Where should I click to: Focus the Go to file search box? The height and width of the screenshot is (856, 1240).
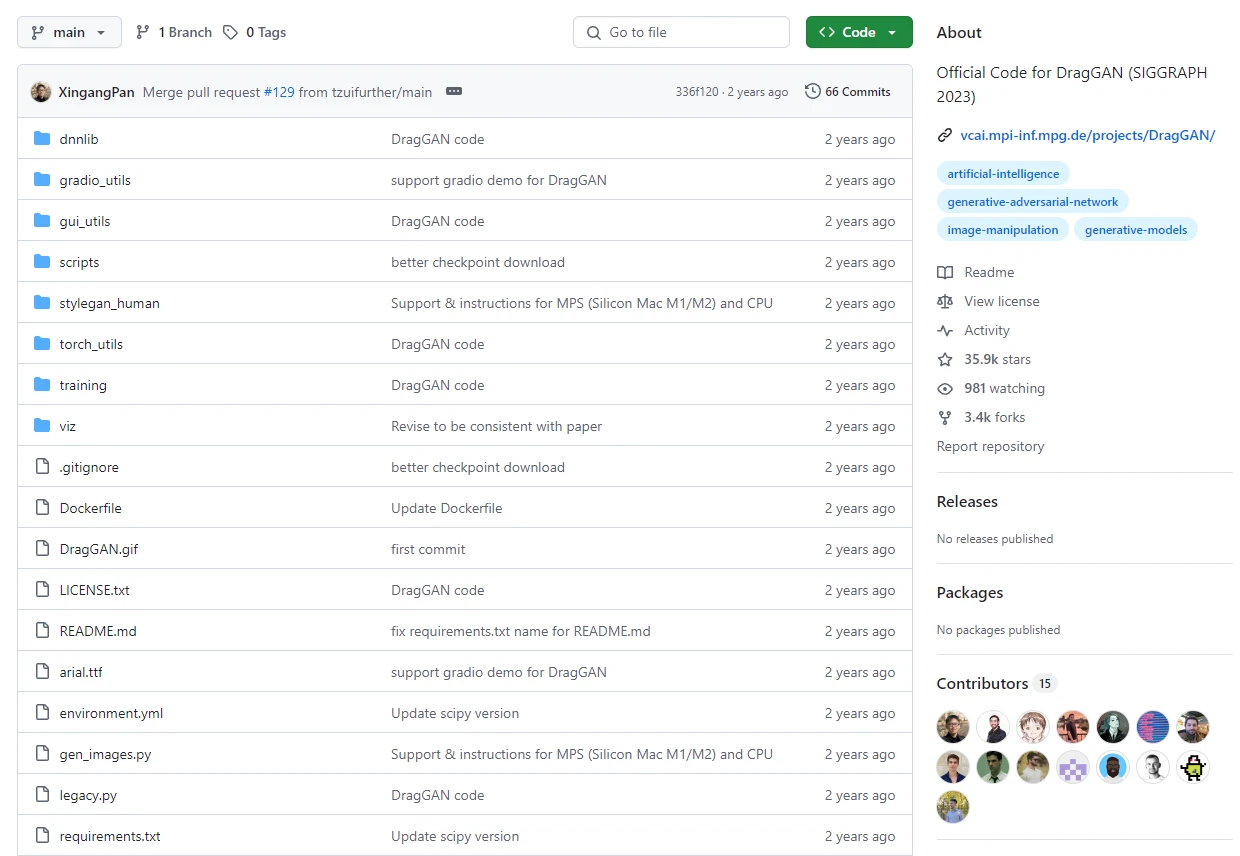[x=690, y=32]
